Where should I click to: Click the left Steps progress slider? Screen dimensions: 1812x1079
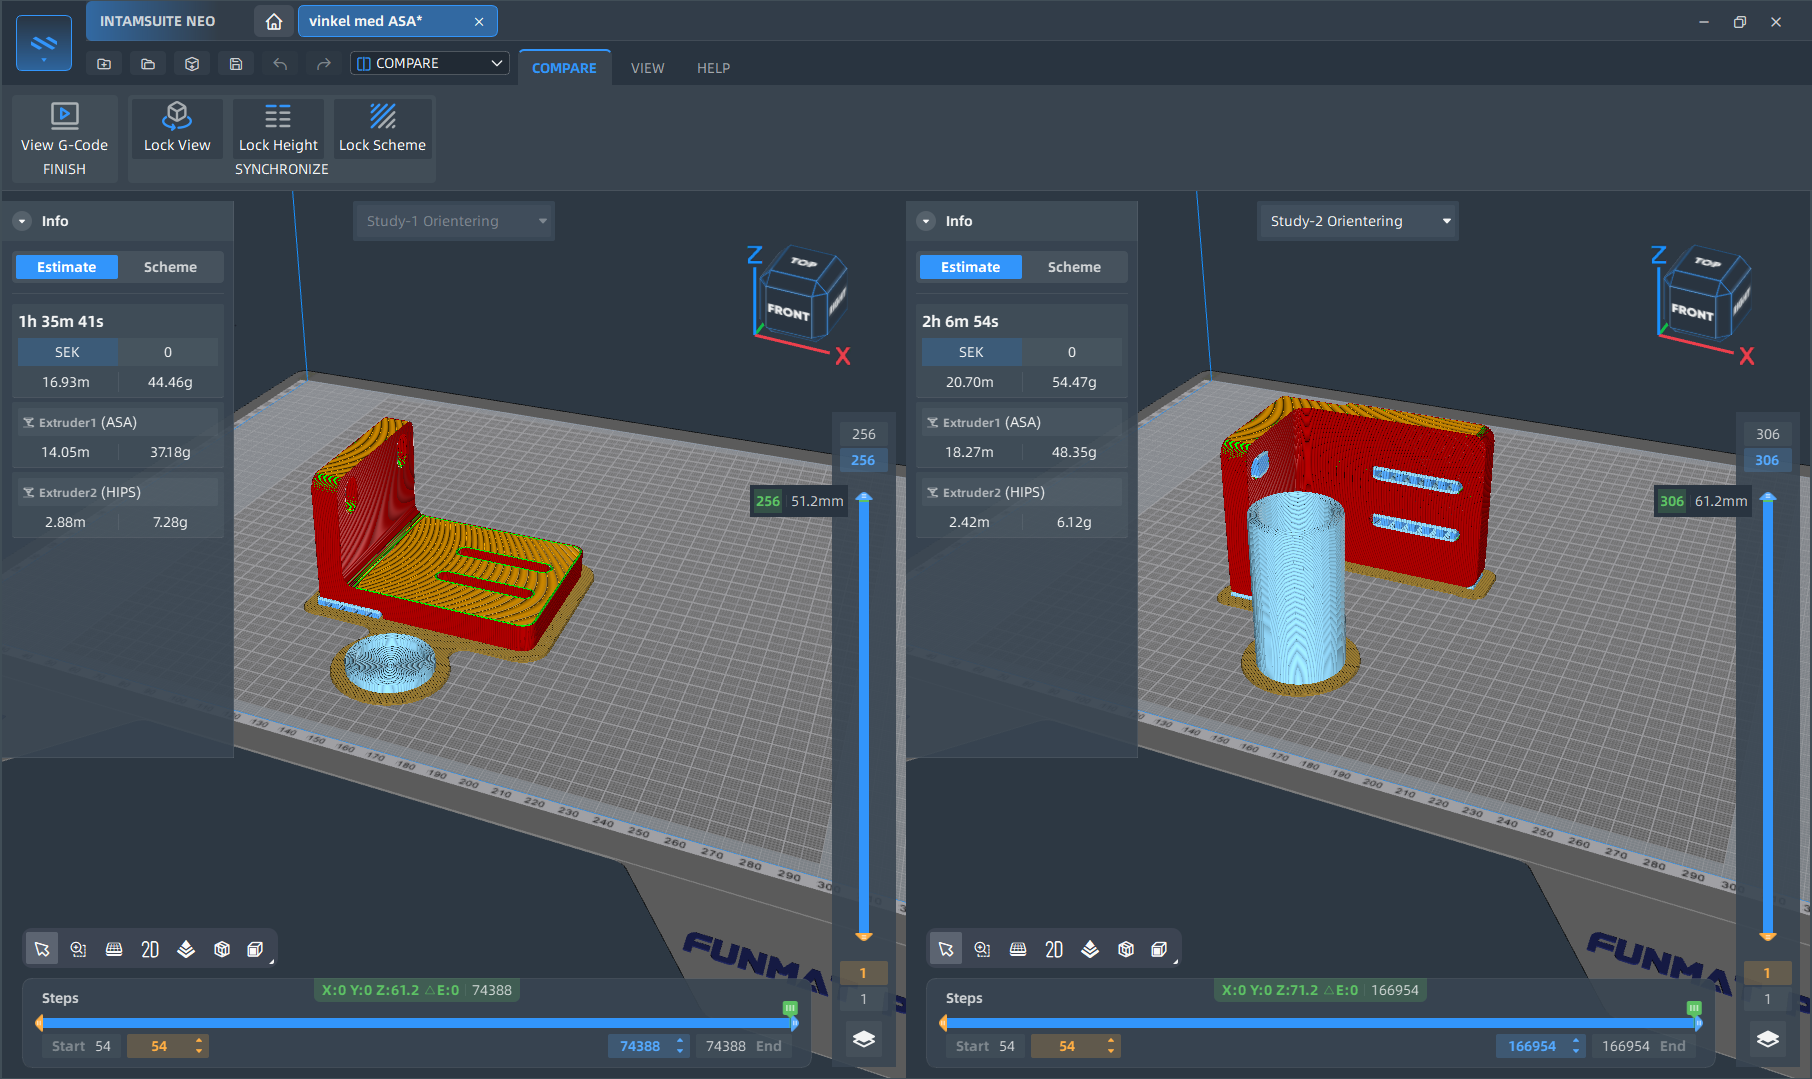(x=415, y=1023)
